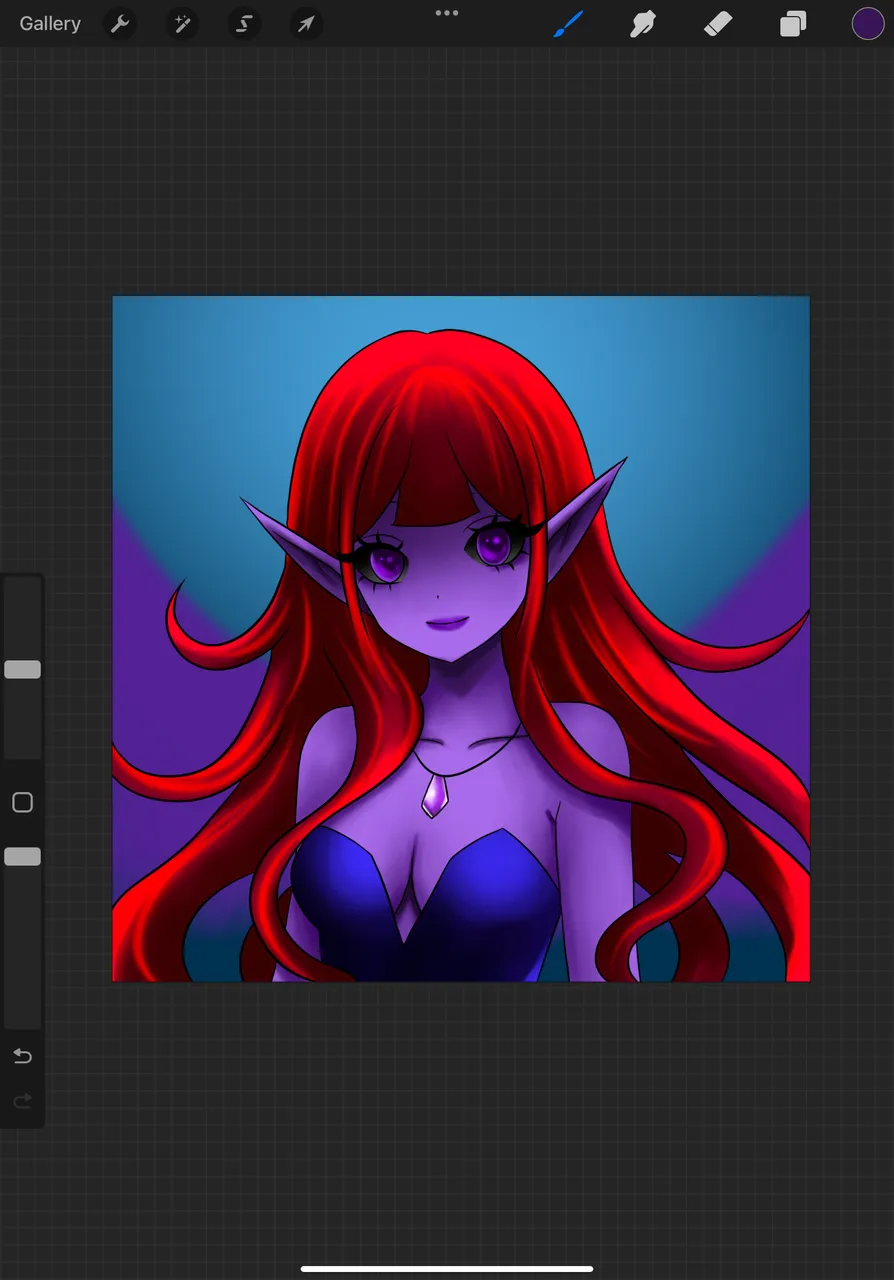Select the Smudge tool
Screen dimensions: 894x1280
pos(643,24)
